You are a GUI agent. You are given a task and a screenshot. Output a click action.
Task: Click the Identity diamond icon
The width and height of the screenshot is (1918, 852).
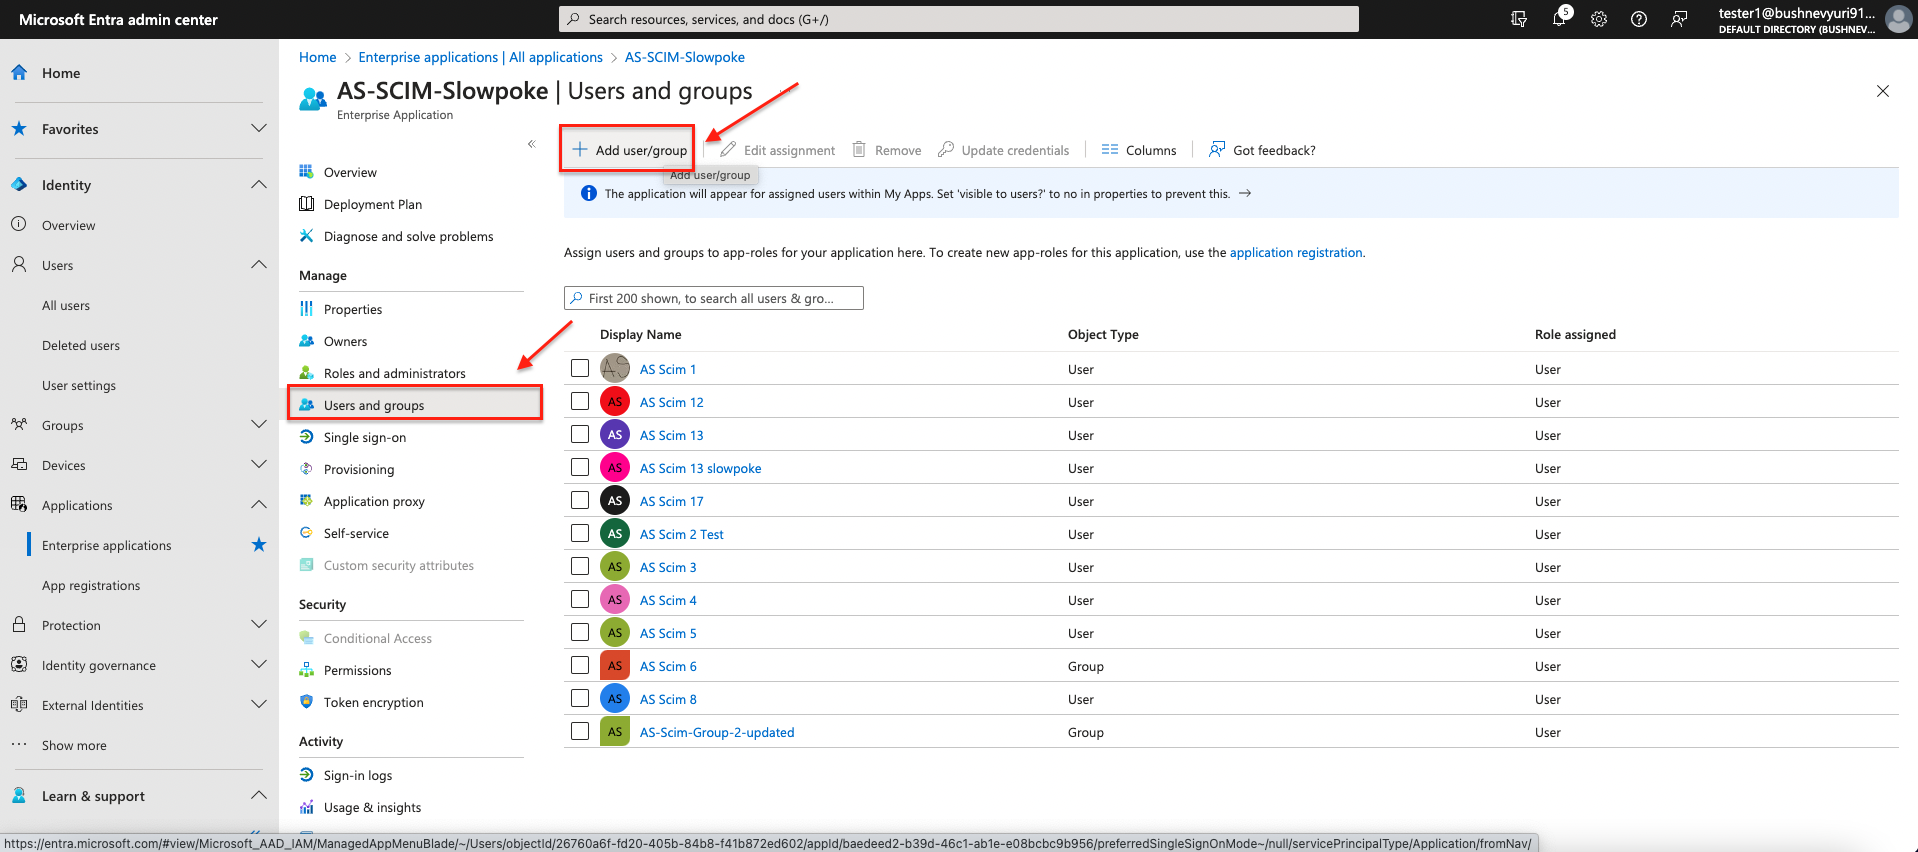tap(19, 184)
